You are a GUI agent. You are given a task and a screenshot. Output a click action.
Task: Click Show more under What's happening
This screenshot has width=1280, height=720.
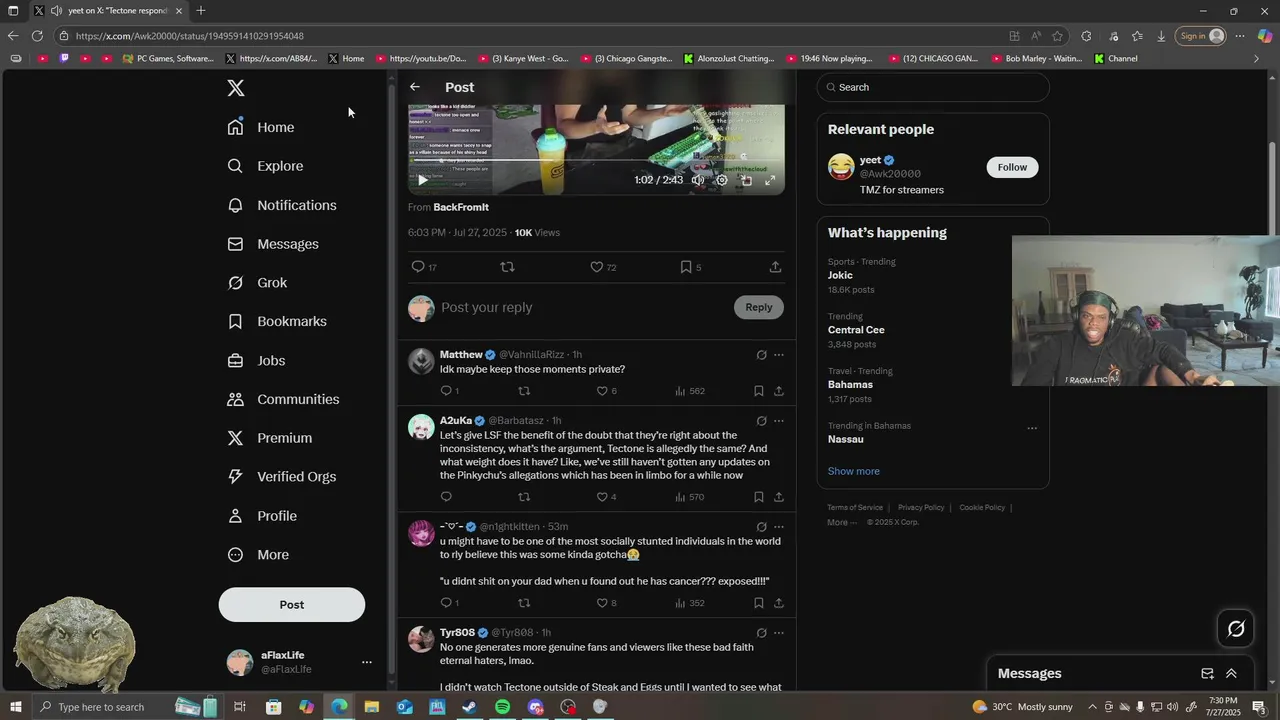(x=853, y=471)
